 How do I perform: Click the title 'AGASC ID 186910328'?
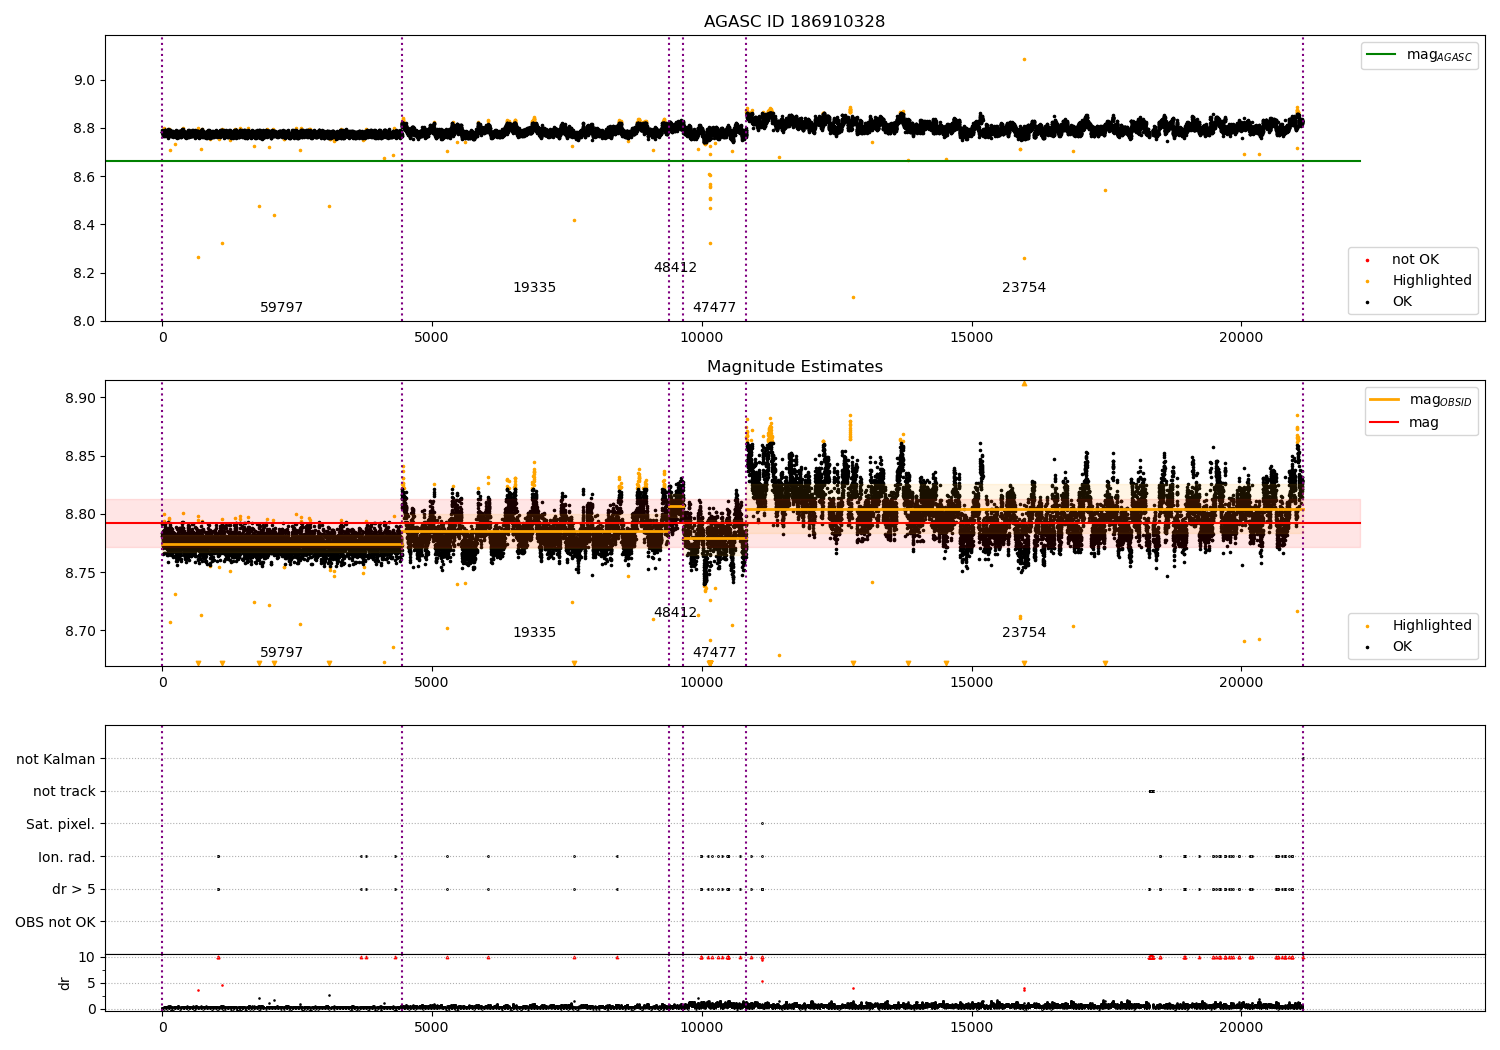(x=794, y=22)
